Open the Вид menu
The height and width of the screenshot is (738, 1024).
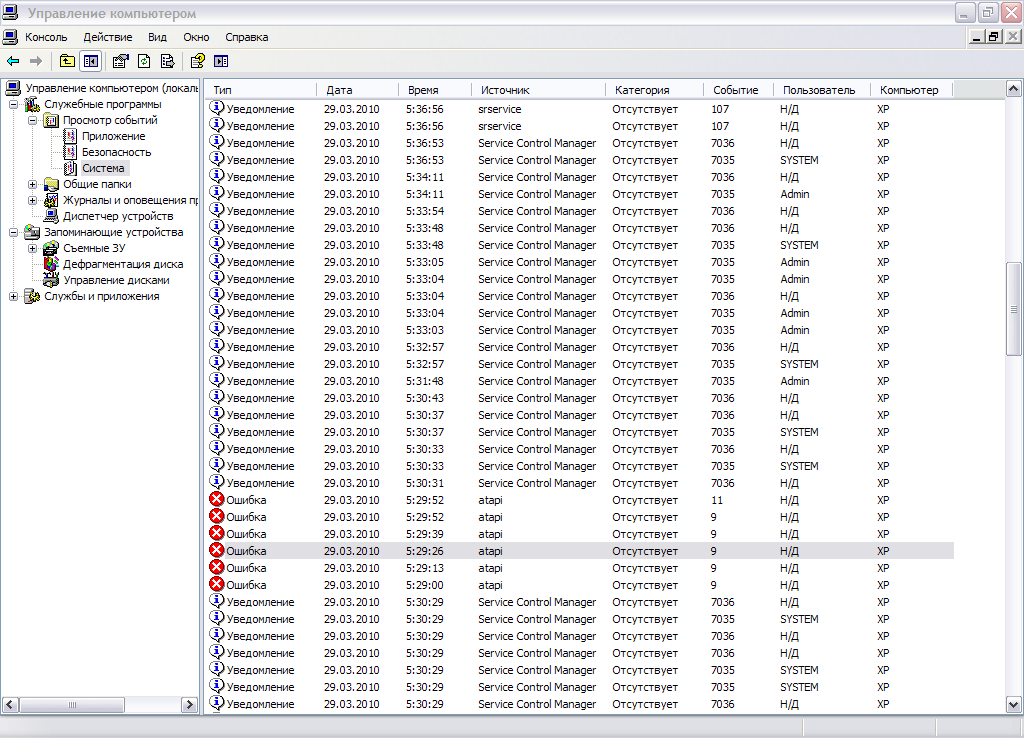click(x=157, y=37)
